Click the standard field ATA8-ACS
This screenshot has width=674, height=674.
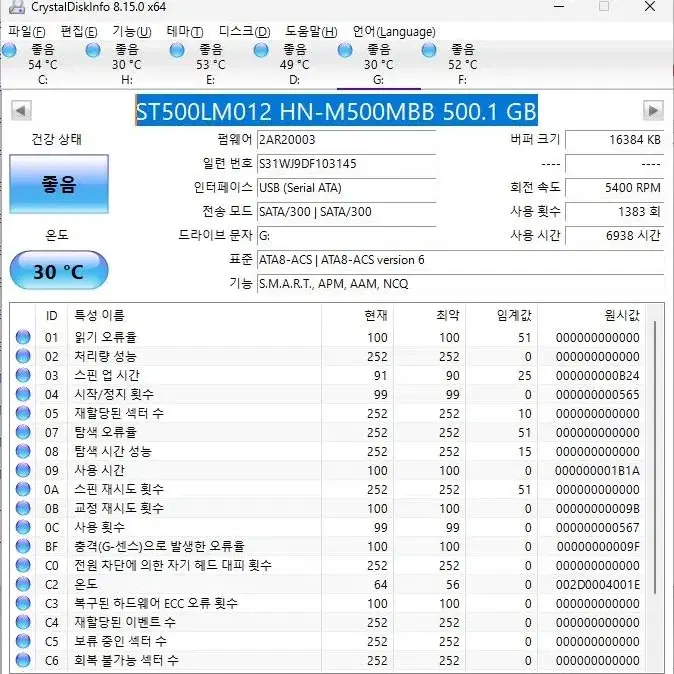tap(460, 260)
